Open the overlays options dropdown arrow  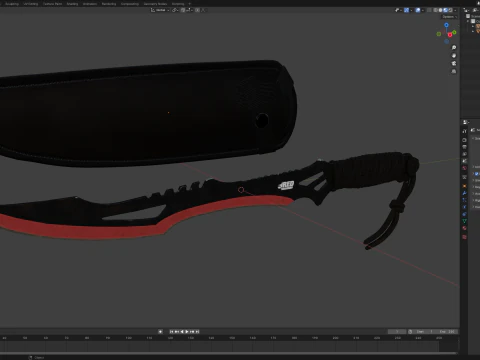pos(423,10)
